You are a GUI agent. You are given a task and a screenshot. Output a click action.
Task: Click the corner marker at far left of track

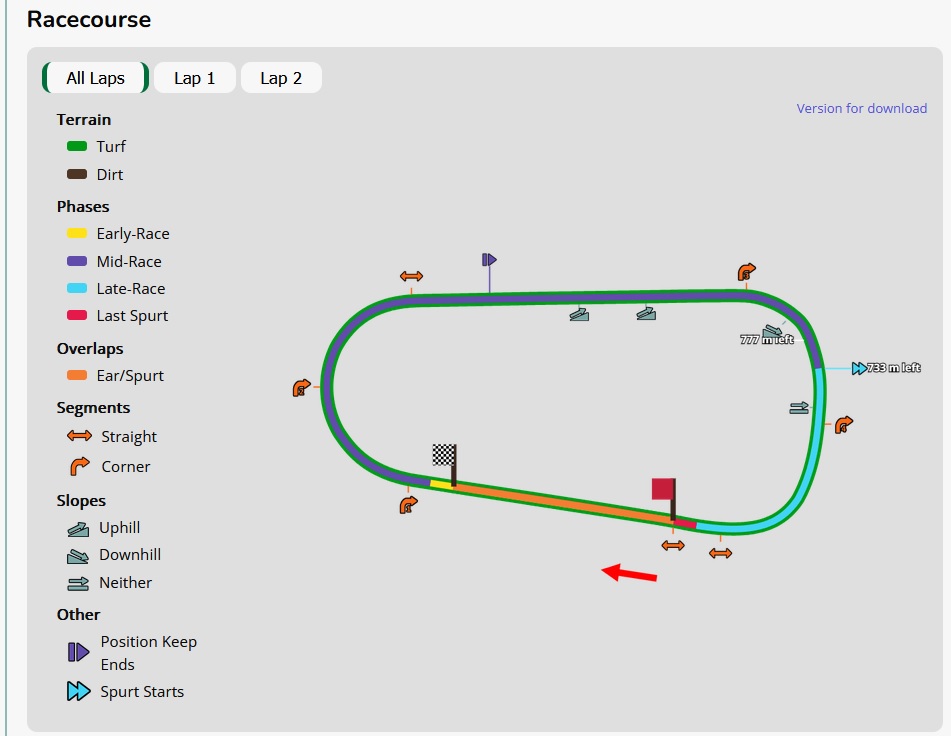pyautogui.click(x=301, y=387)
